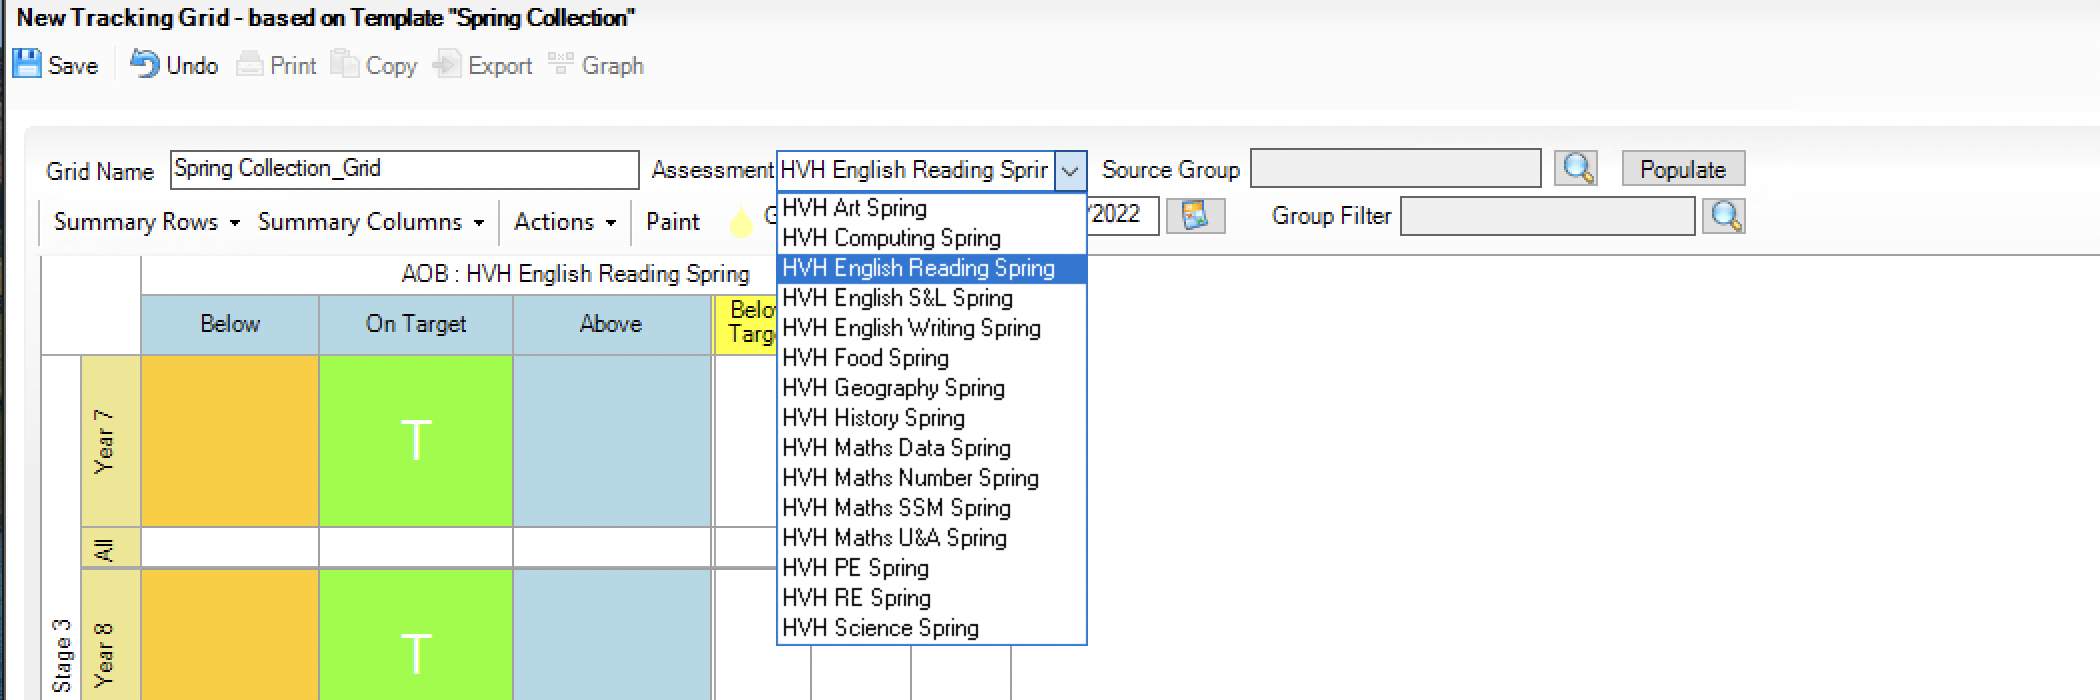Expand the Summary Rows dropdown
The height and width of the screenshot is (700, 2100).
click(x=146, y=222)
